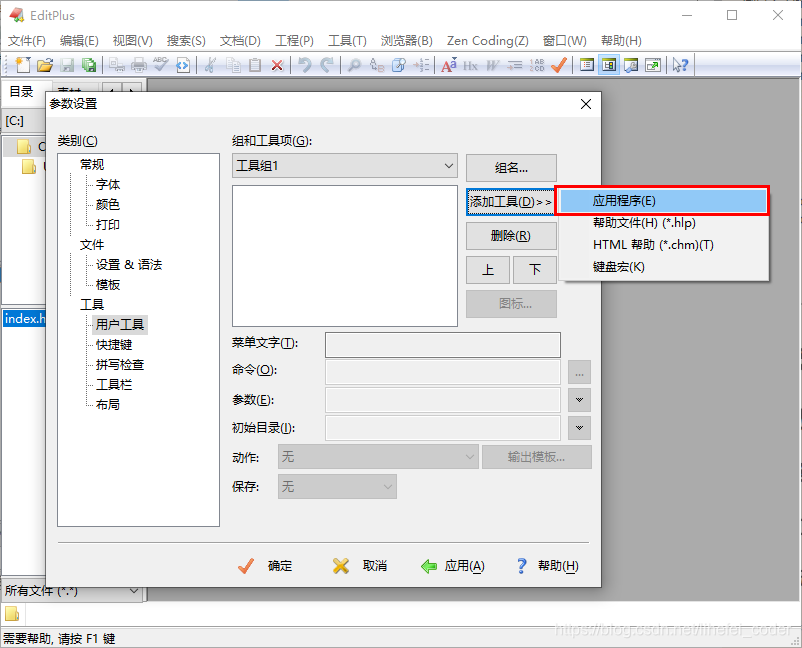Select 字体 in the category tree
This screenshot has width=802, height=648.
[x=108, y=184]
